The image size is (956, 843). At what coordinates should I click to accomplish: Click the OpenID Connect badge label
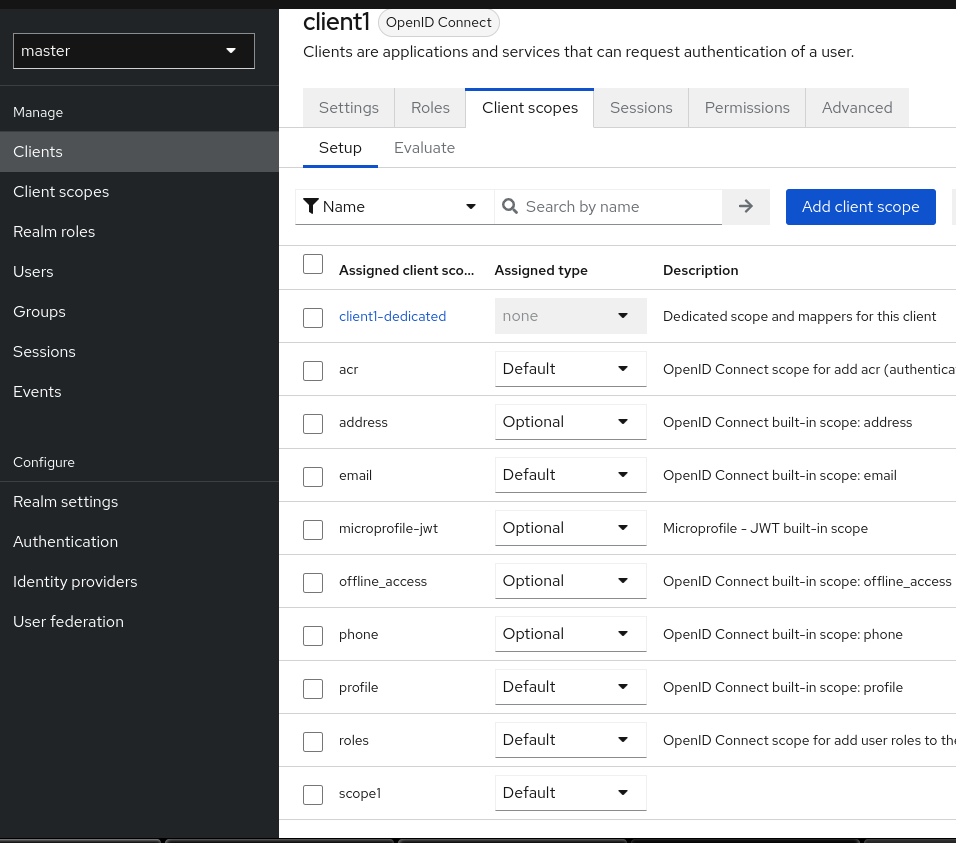[438, 23]
